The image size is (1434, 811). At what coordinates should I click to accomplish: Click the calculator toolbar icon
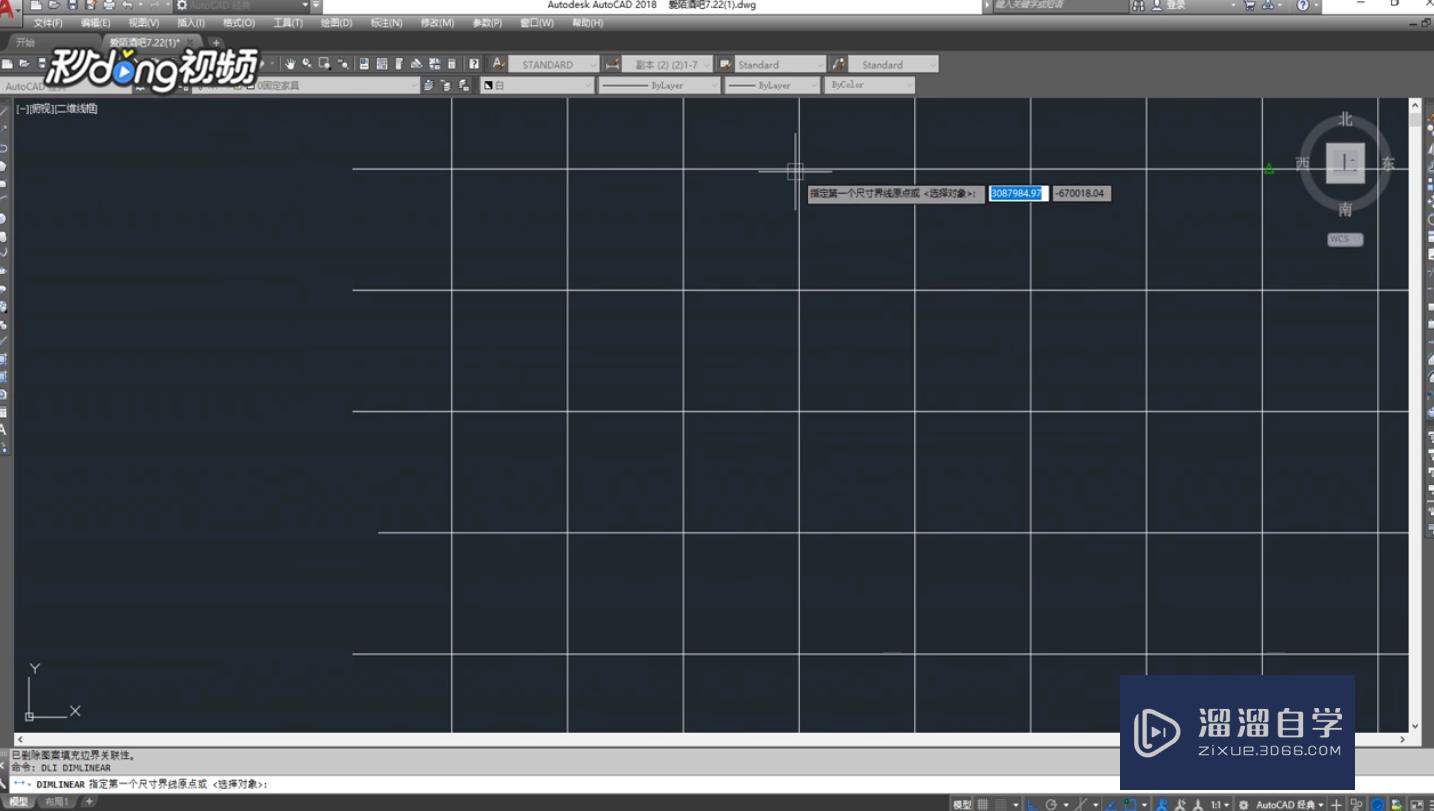(x=452, y=64)
